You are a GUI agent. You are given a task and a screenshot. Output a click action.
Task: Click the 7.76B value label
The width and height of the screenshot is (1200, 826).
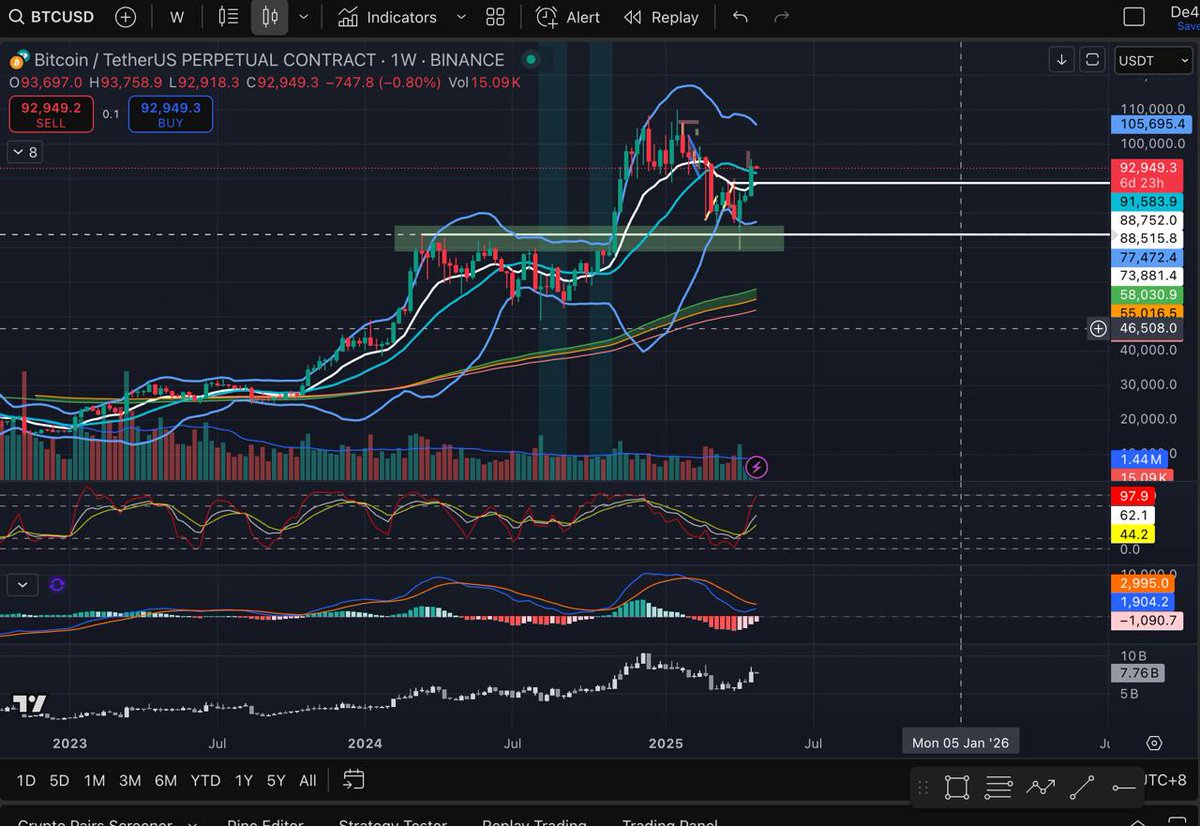point(1139,673)
